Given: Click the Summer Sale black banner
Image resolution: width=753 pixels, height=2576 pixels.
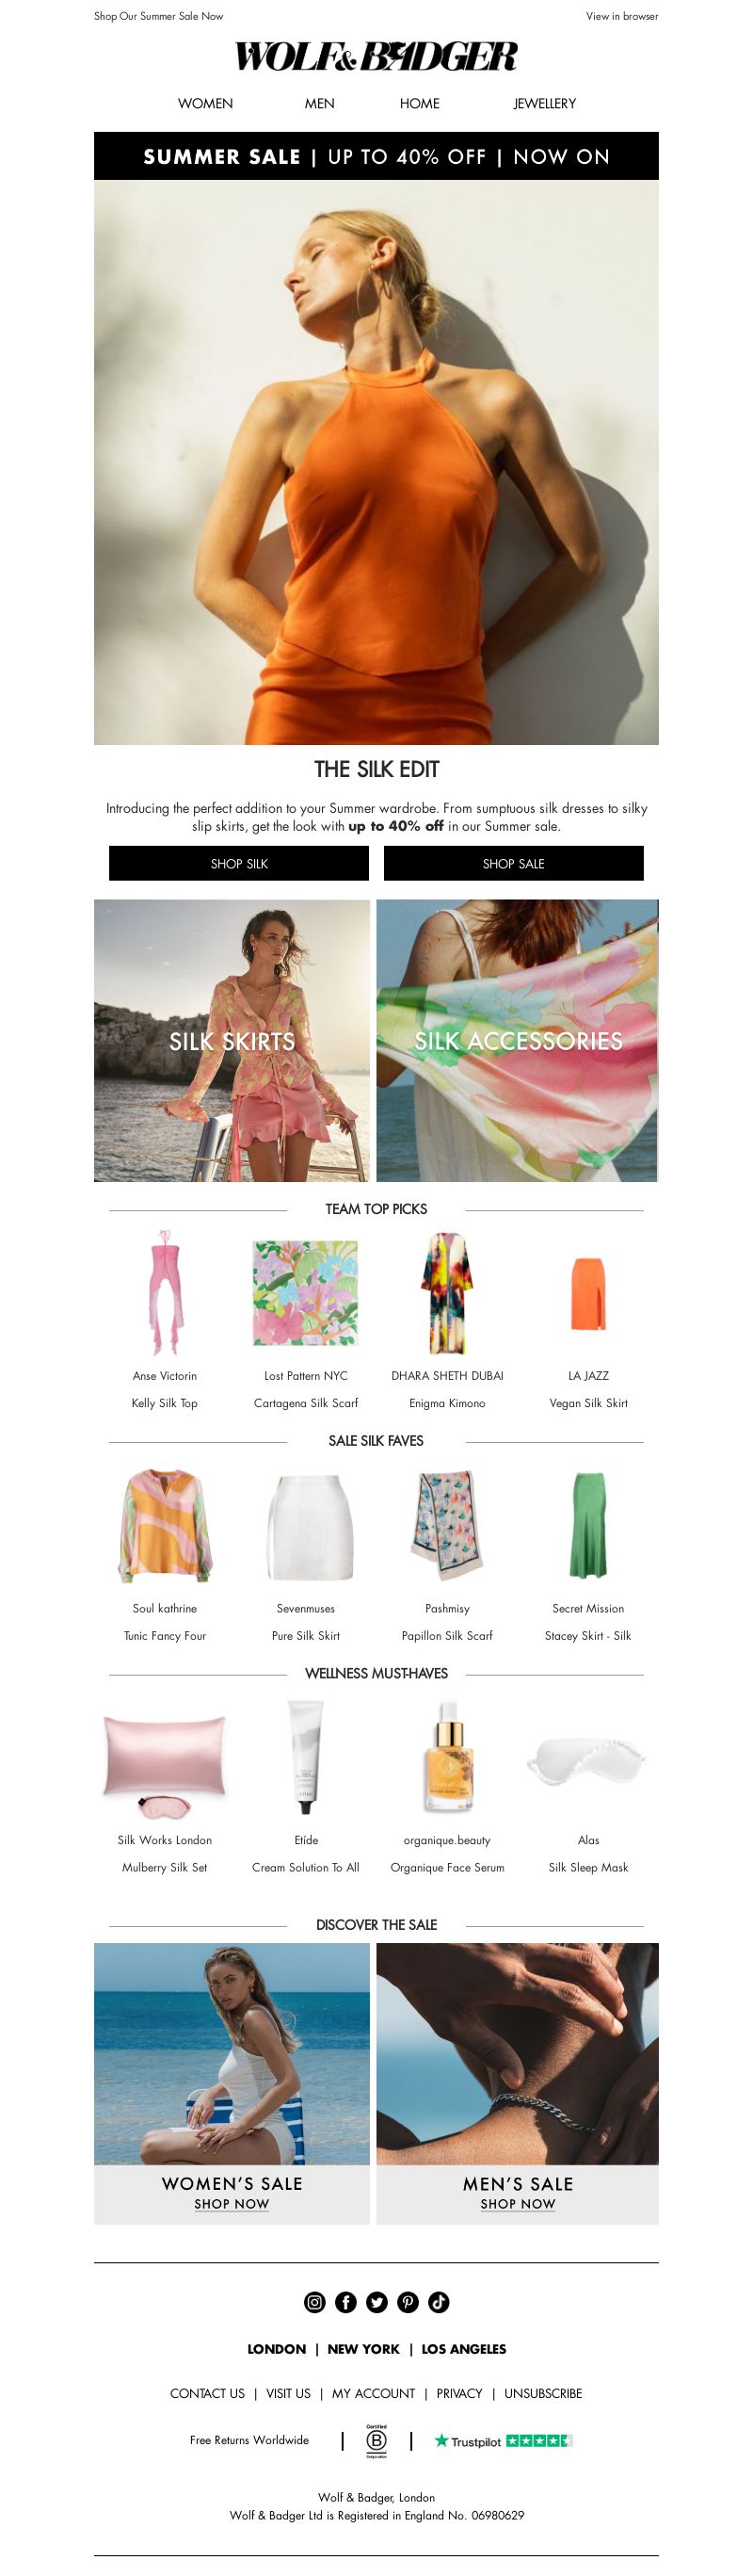Looking at the screenshot, I should (x=376, y=156).
